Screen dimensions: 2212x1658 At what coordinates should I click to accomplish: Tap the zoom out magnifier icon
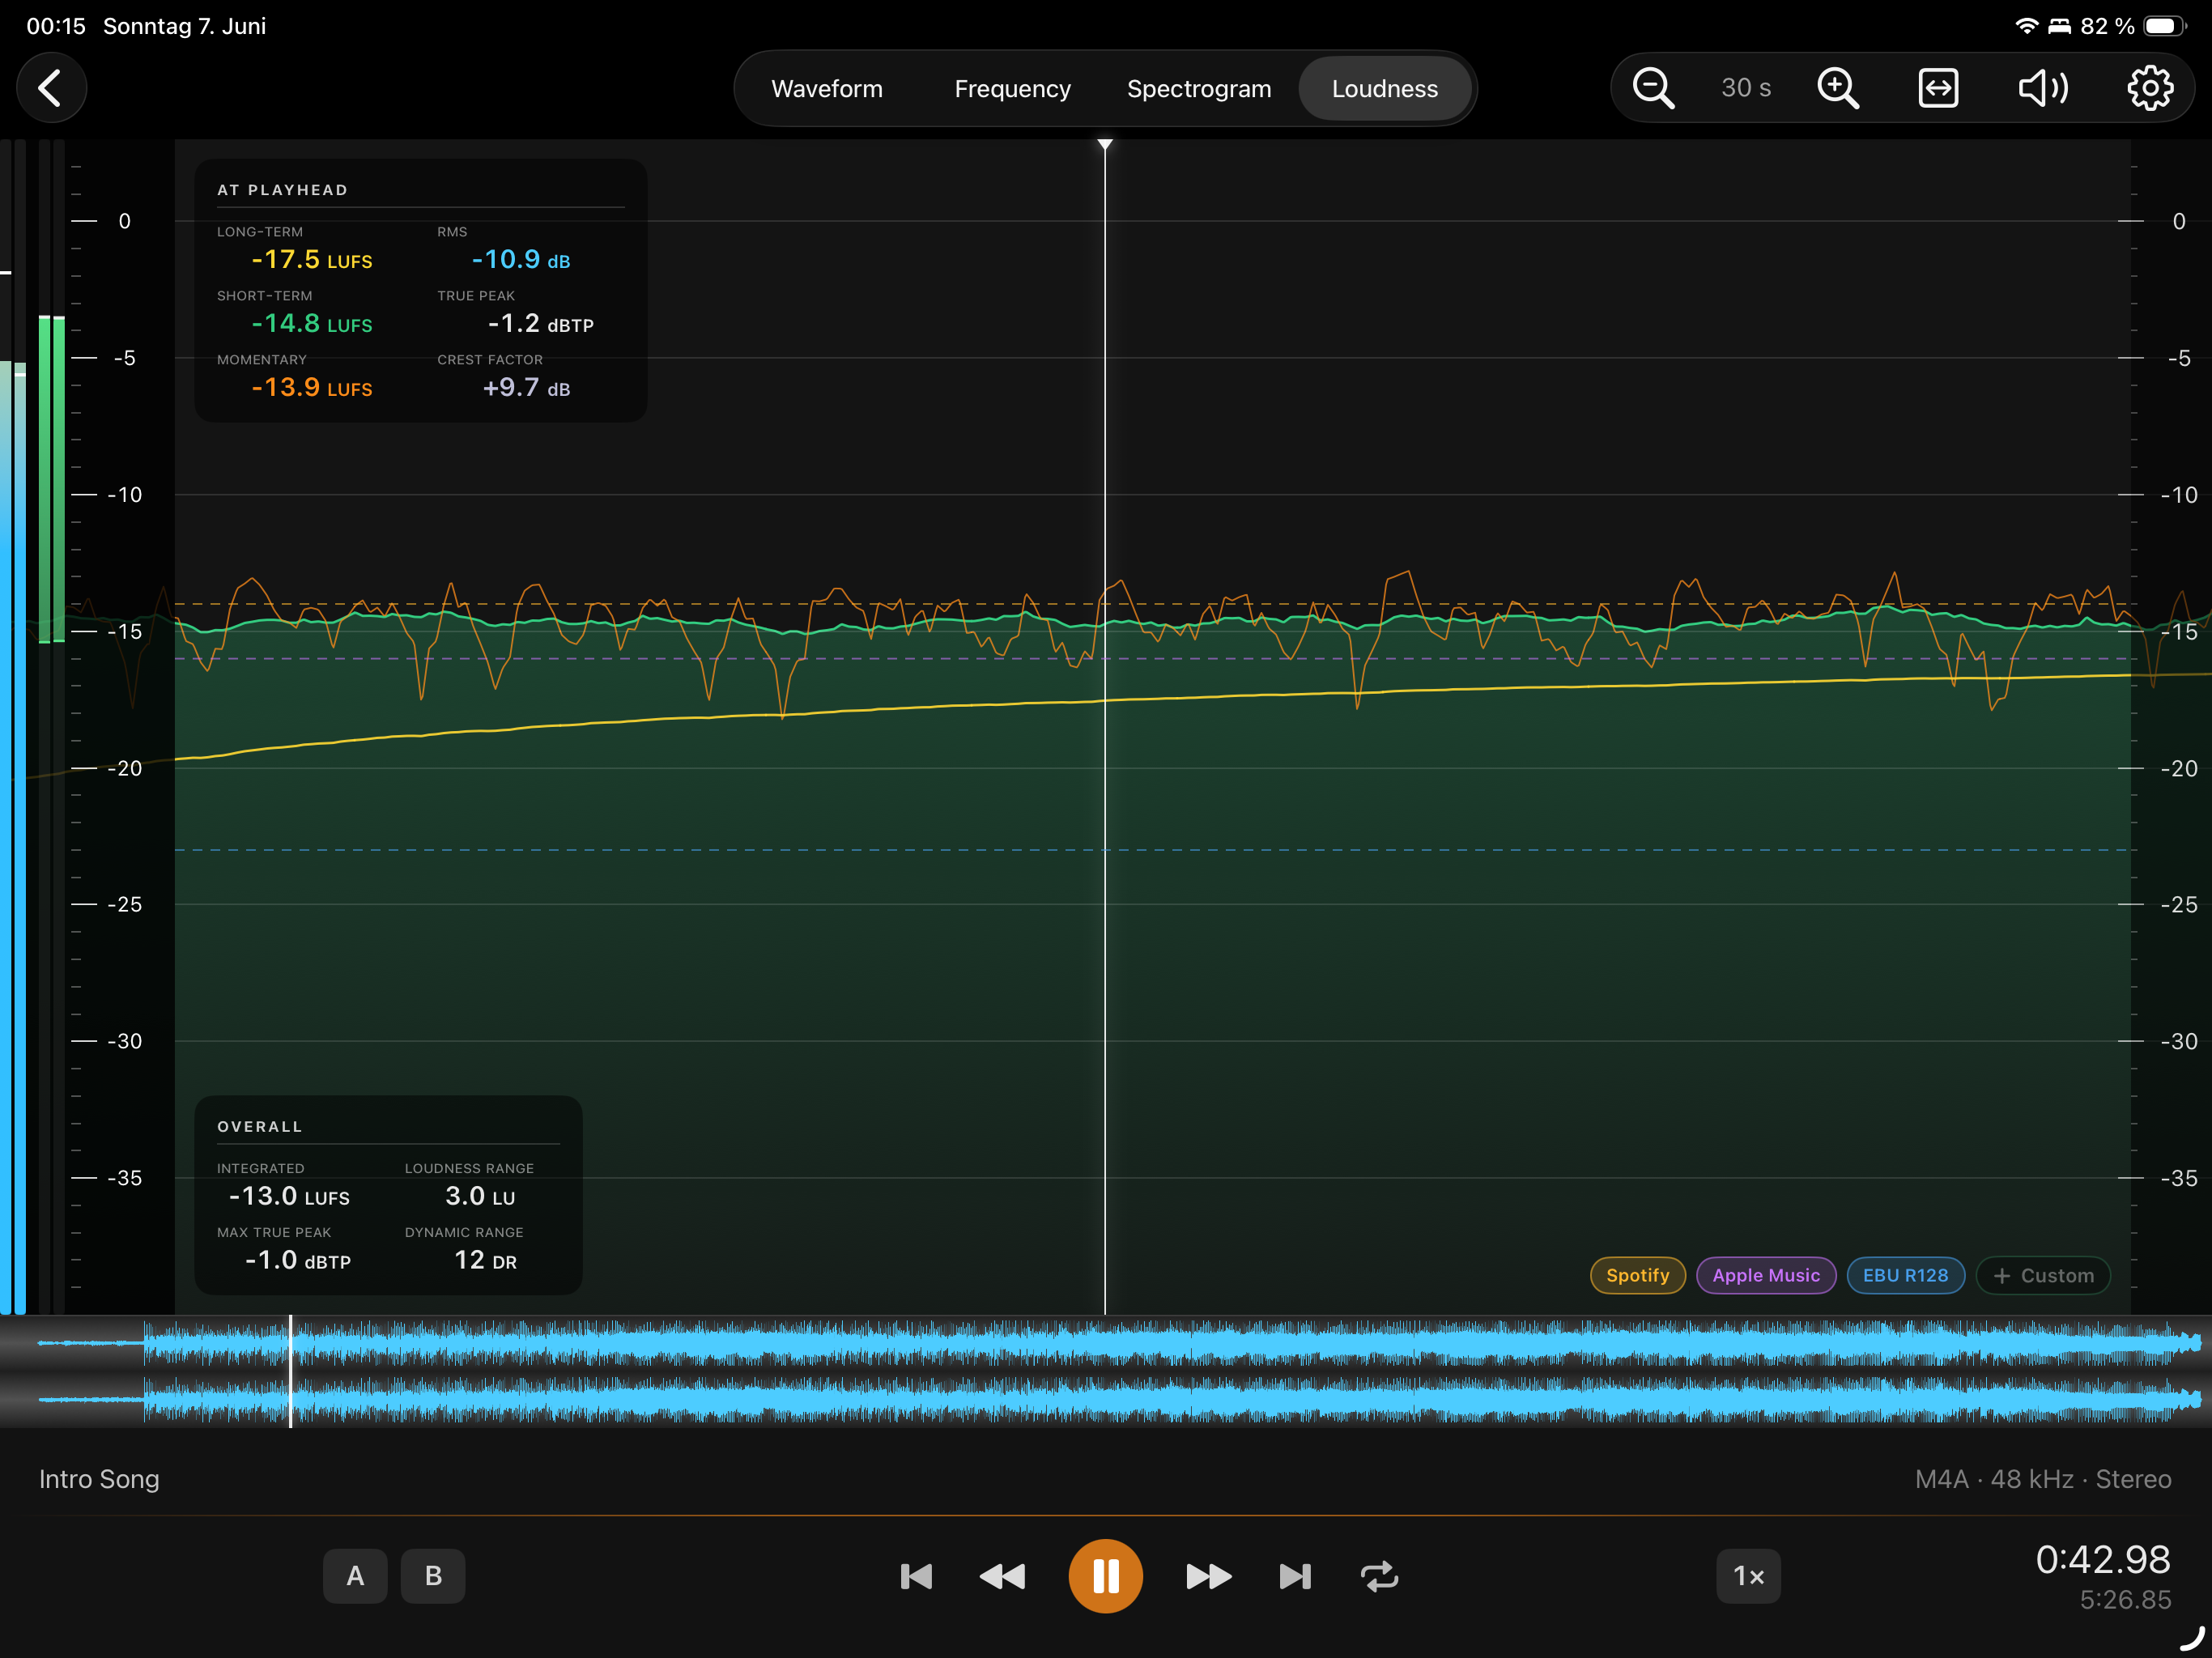(x=1653, y=88)
